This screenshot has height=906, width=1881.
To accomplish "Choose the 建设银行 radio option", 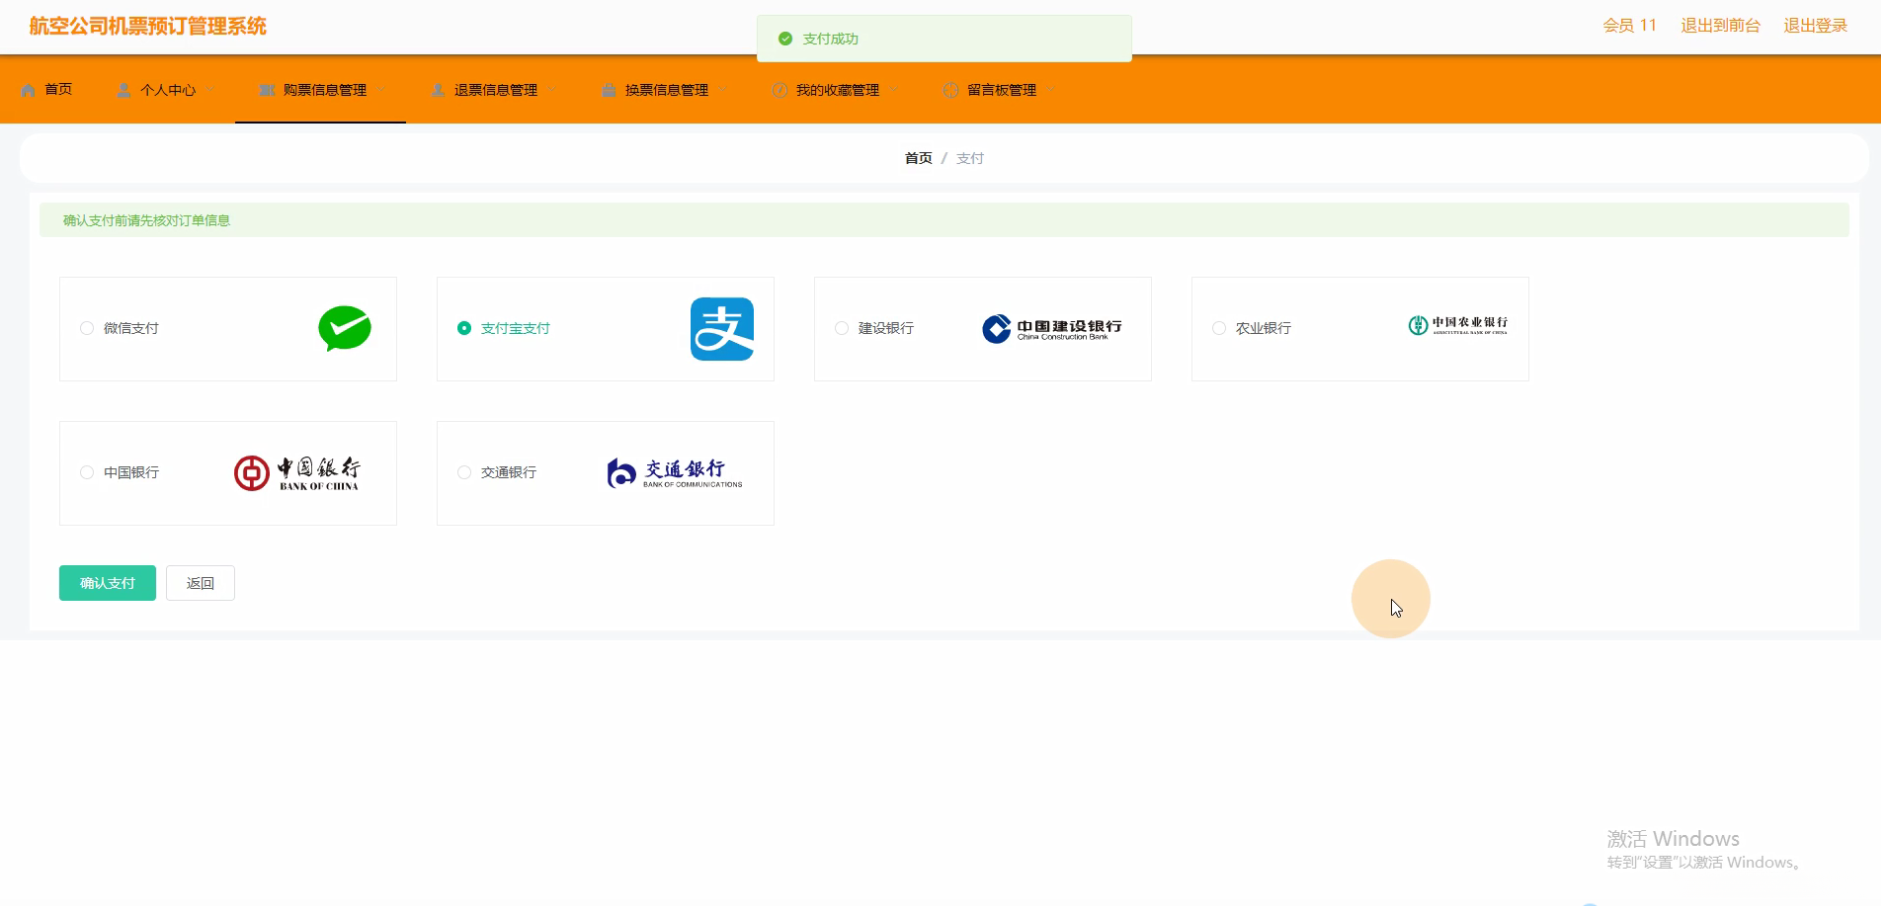I will tap(842, 328).
